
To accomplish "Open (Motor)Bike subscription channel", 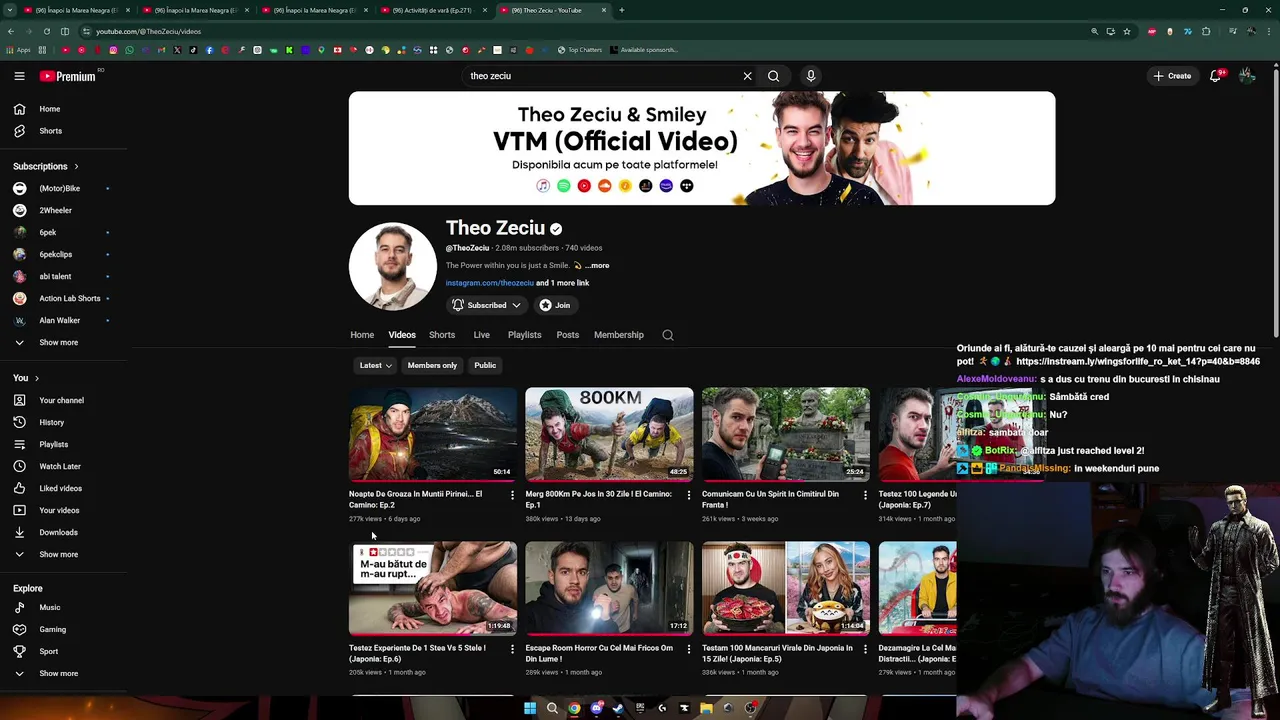I will click(60, 188).
